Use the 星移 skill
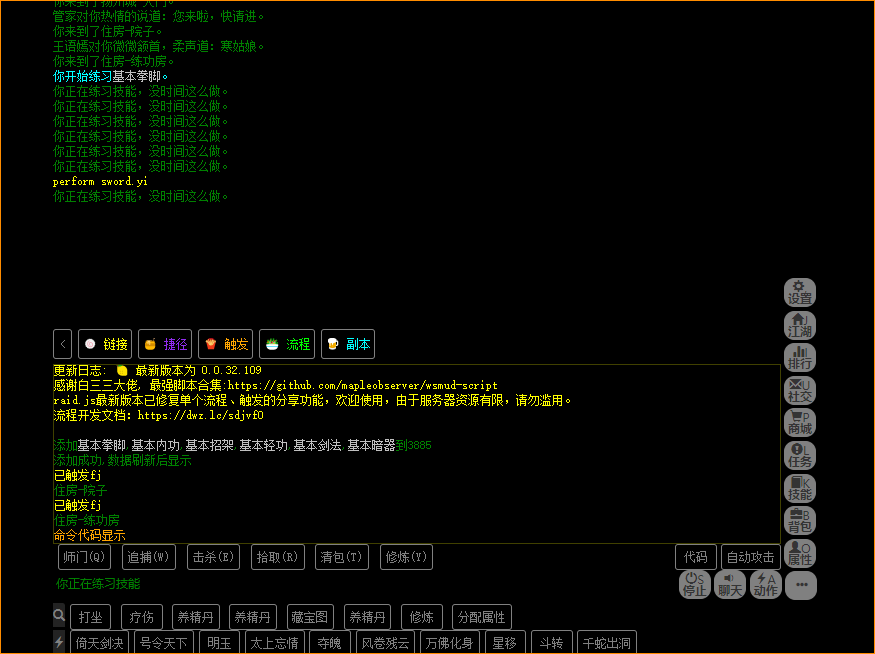Viewport: 875px width, 654px height. pyautogui.click(x=504, y=643)
